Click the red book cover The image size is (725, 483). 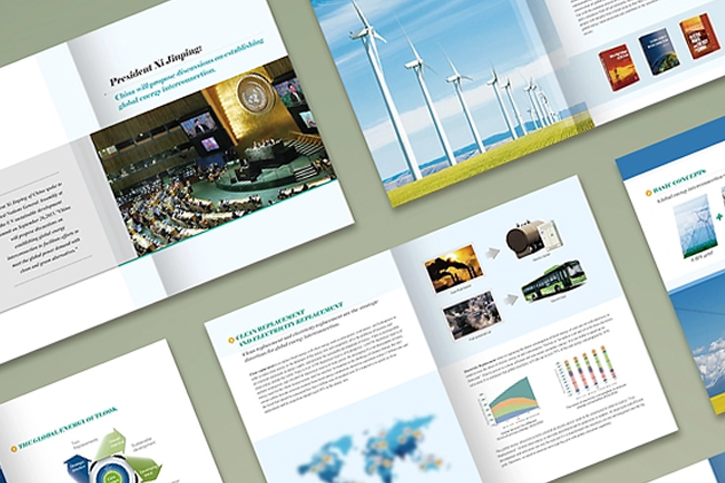point(619,67)
